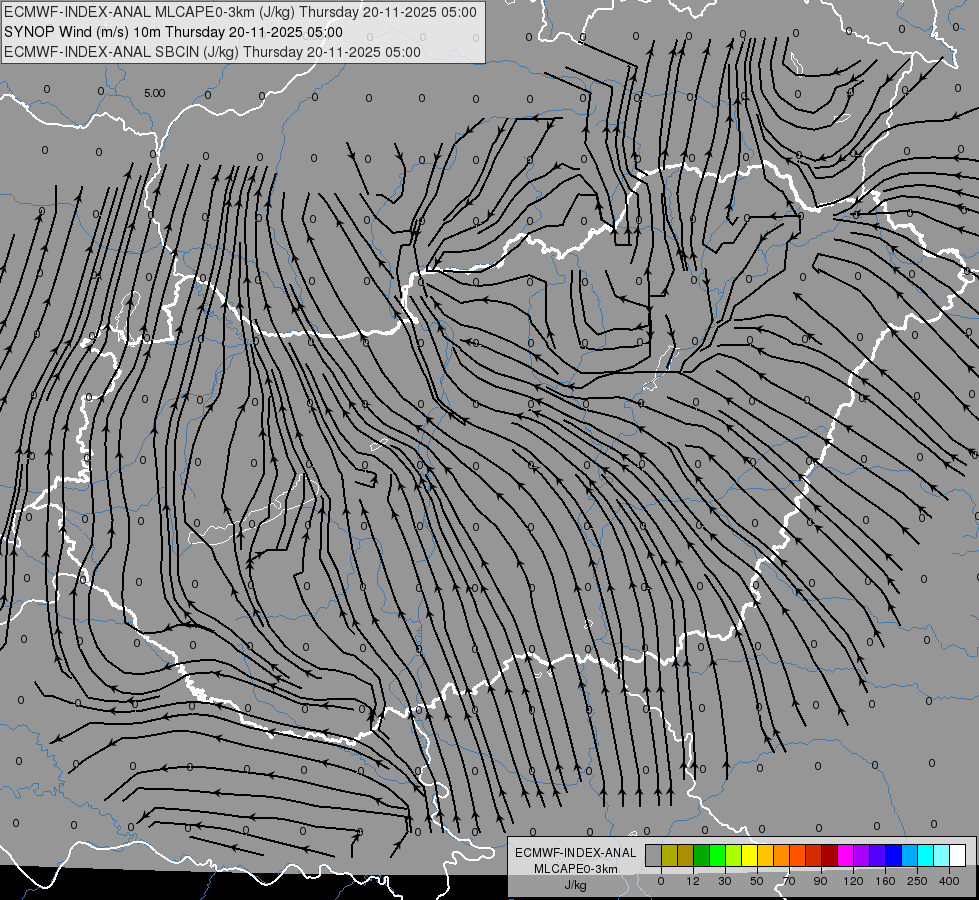Screen dimensions: 979x900
Task: Click the pure blue legend swatch
Action: click(x=893, y=855)
